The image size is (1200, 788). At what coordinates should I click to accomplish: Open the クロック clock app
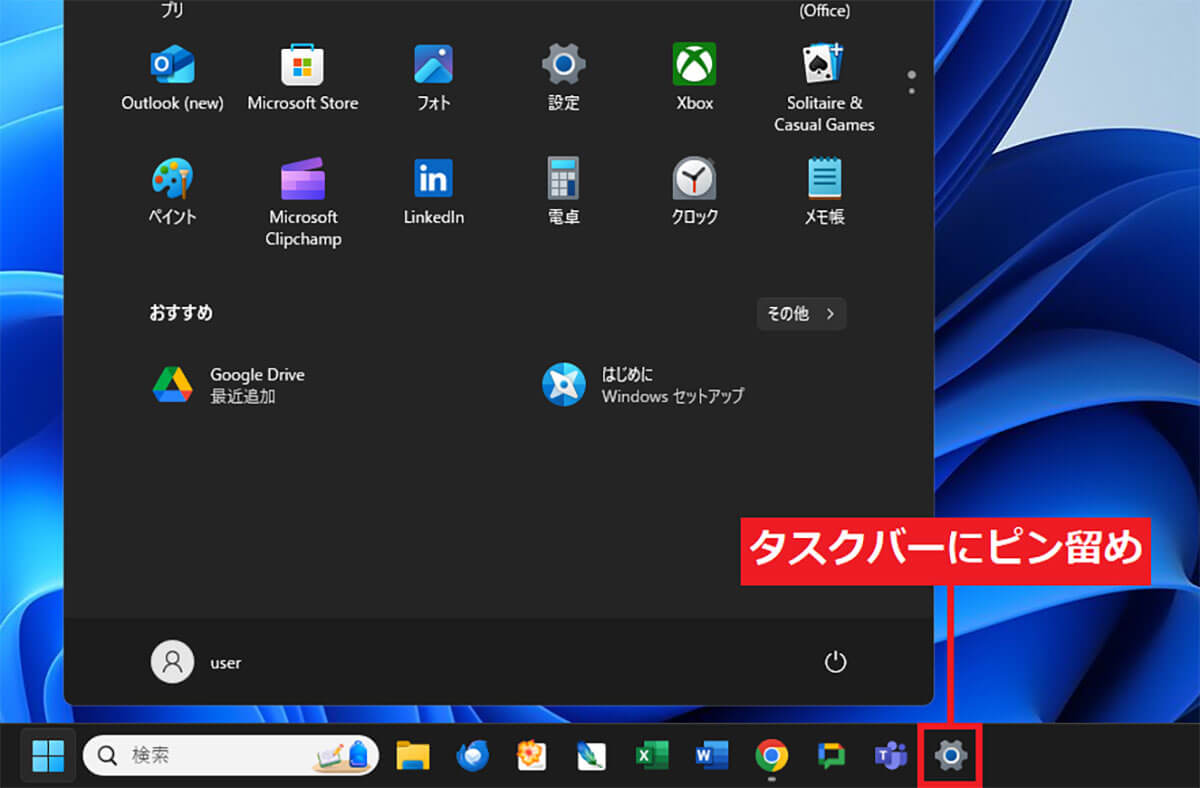pyautogui.click(x=694, y=192)
